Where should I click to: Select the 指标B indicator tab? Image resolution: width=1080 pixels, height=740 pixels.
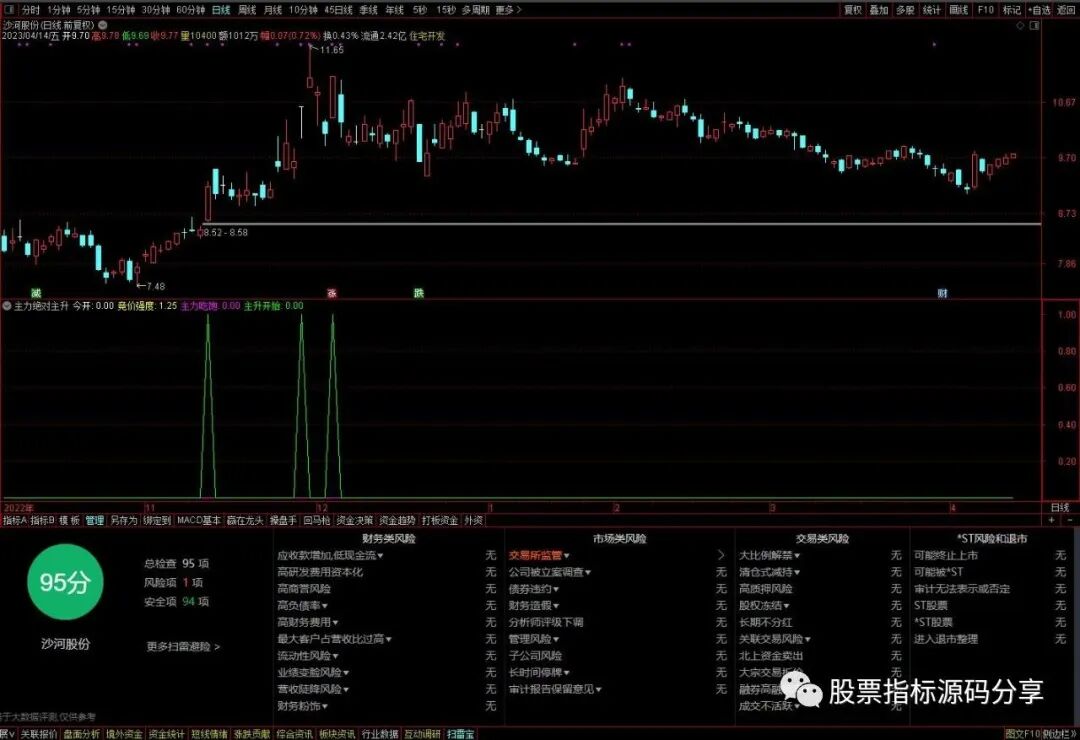tap(43, 521)
